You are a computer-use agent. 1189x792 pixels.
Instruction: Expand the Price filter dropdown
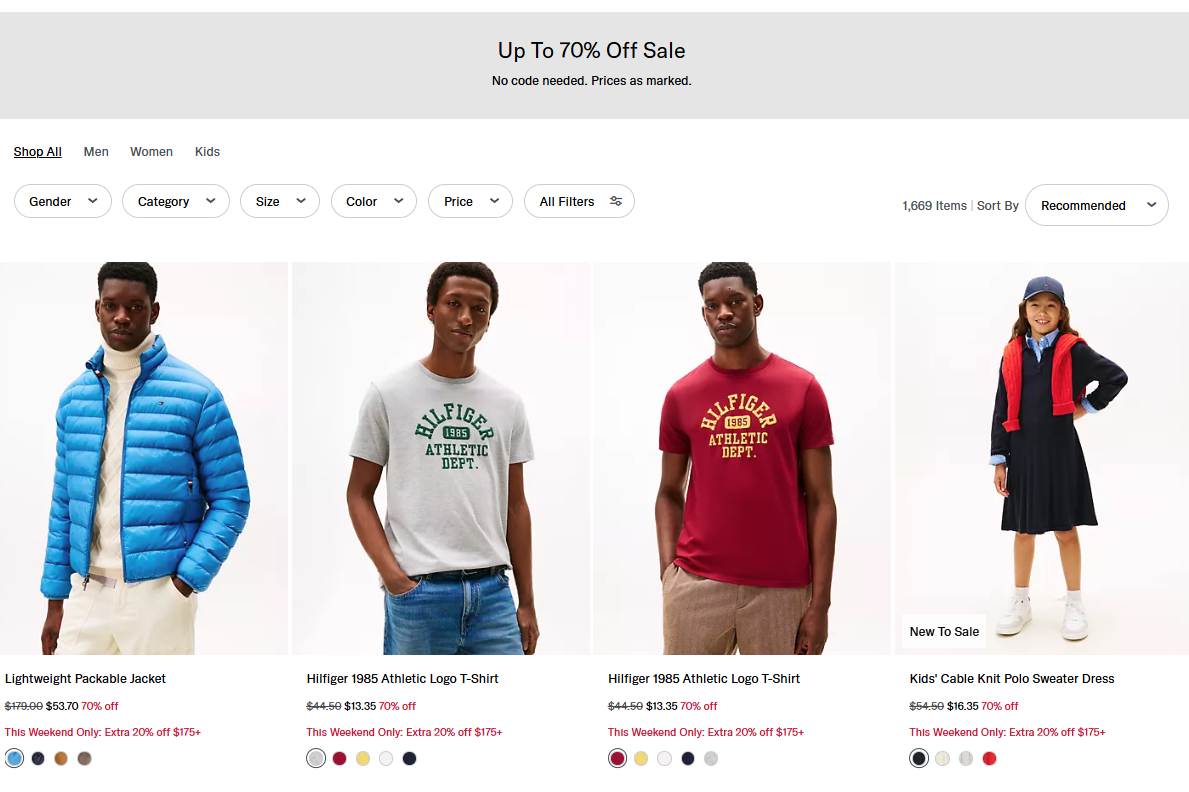click(470, 201)
